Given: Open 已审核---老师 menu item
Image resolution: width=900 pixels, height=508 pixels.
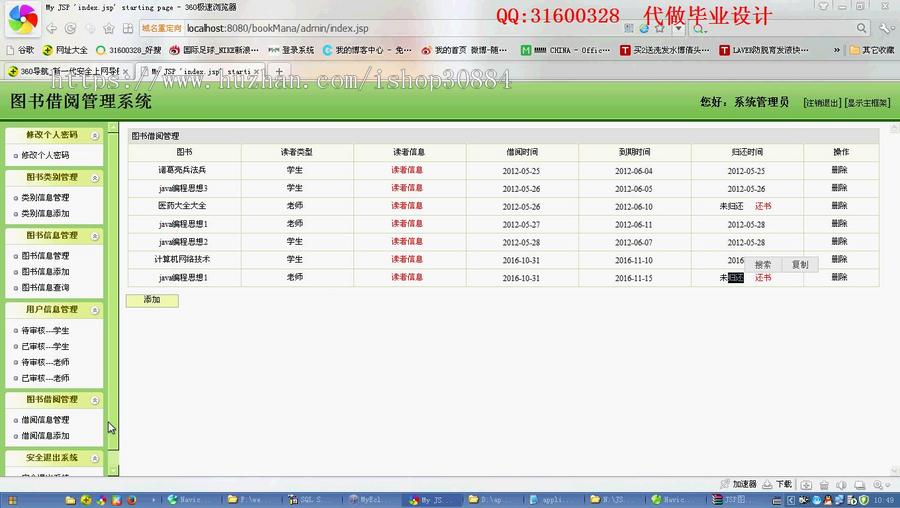Looking at the screenshot, I should click(45, 378).
